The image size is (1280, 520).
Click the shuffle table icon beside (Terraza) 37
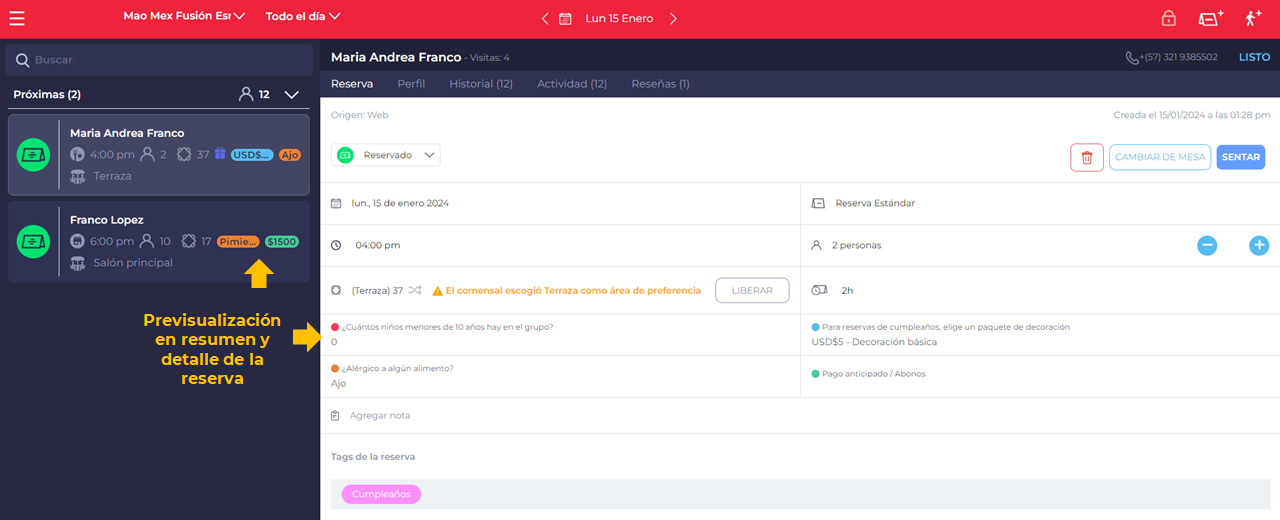click(x=414, y=290)
